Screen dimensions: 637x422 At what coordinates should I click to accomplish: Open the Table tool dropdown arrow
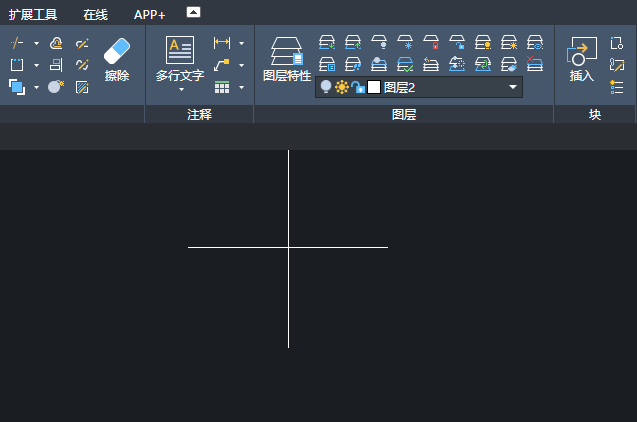coord(241,87)
